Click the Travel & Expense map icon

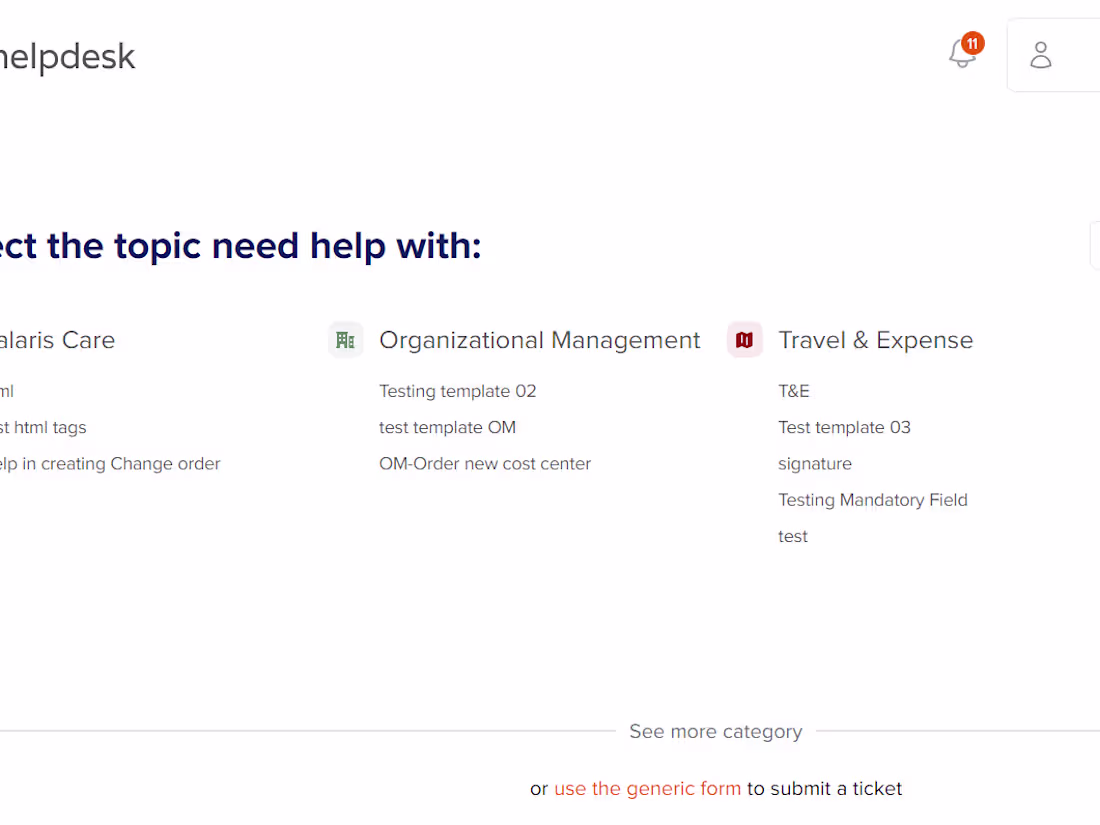coord(744,339)
